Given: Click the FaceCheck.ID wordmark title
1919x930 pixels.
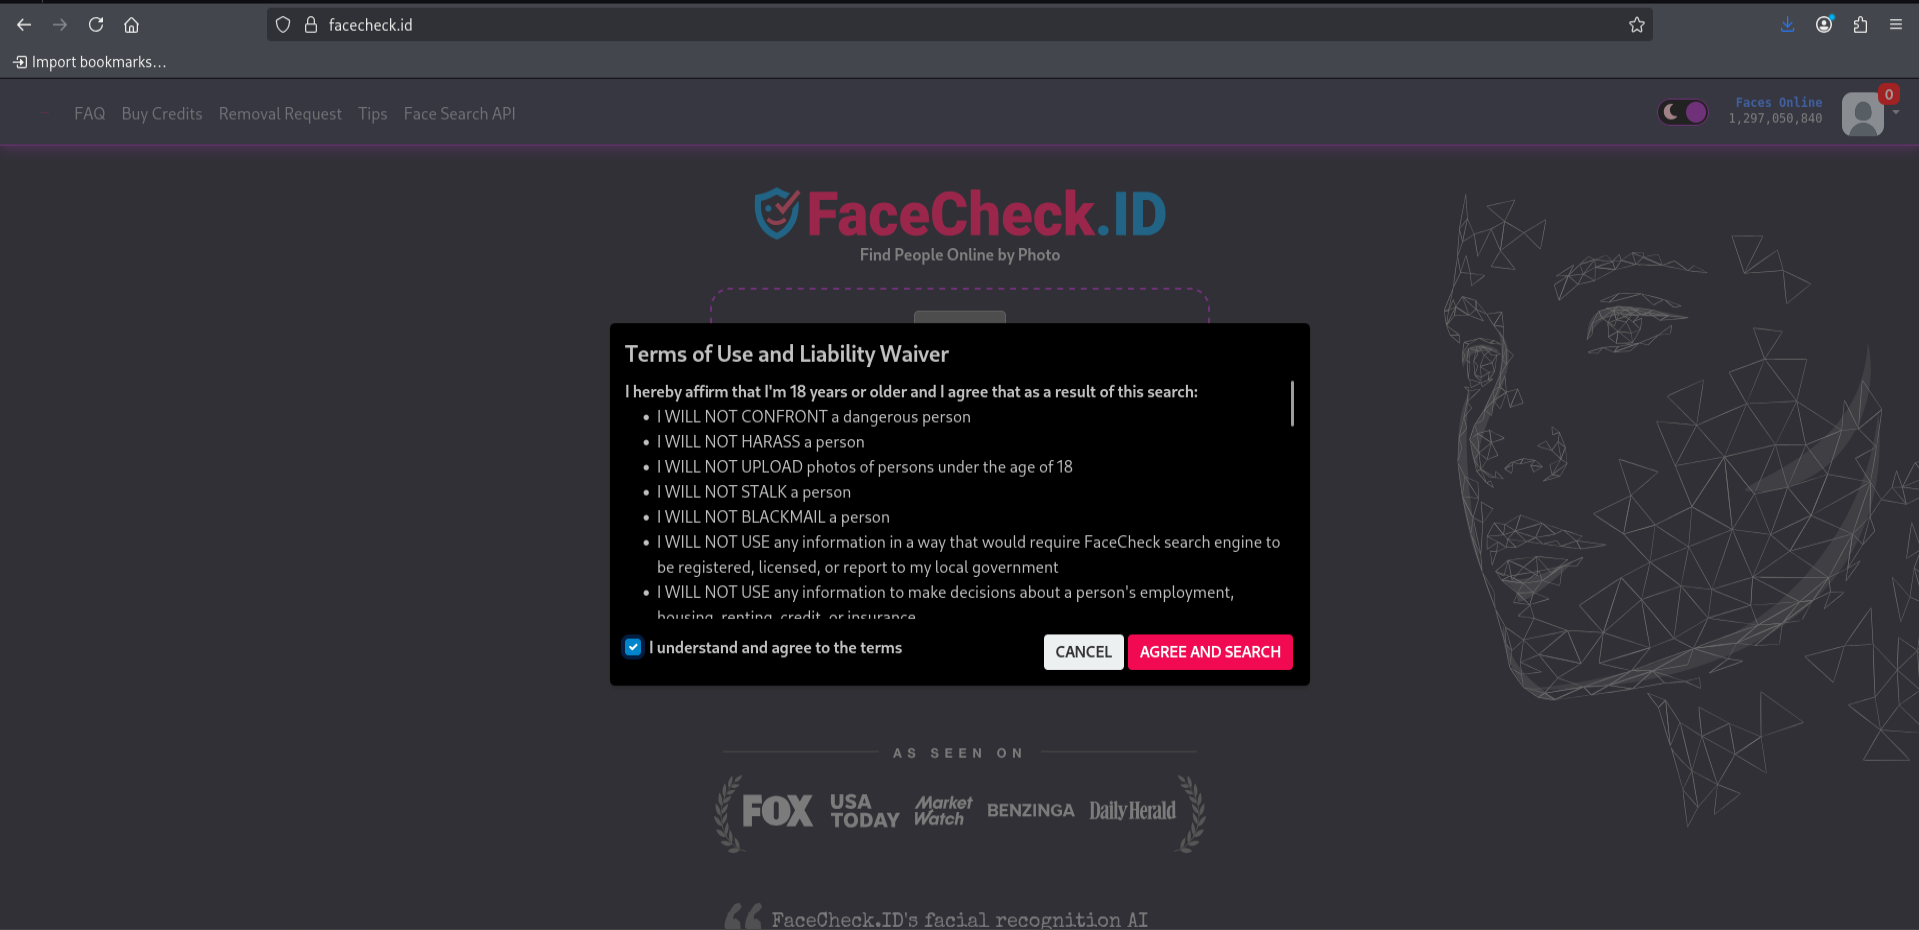Looking at the screenshot, I should coord(986,214).
